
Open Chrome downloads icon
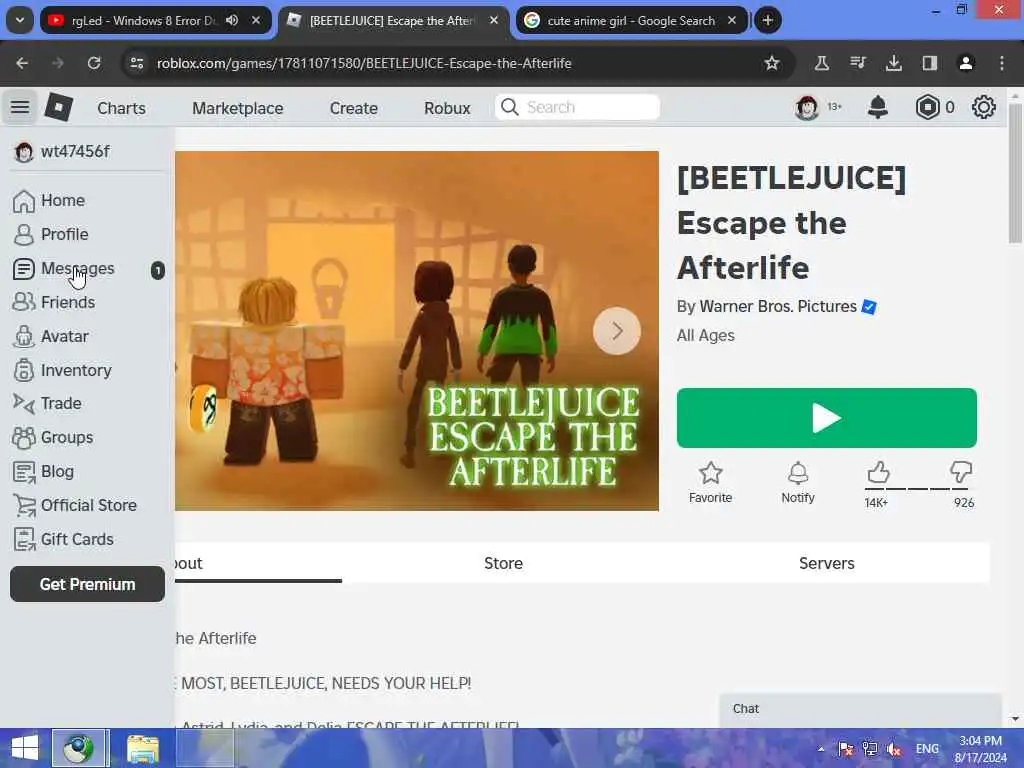(x=893, y=63)
